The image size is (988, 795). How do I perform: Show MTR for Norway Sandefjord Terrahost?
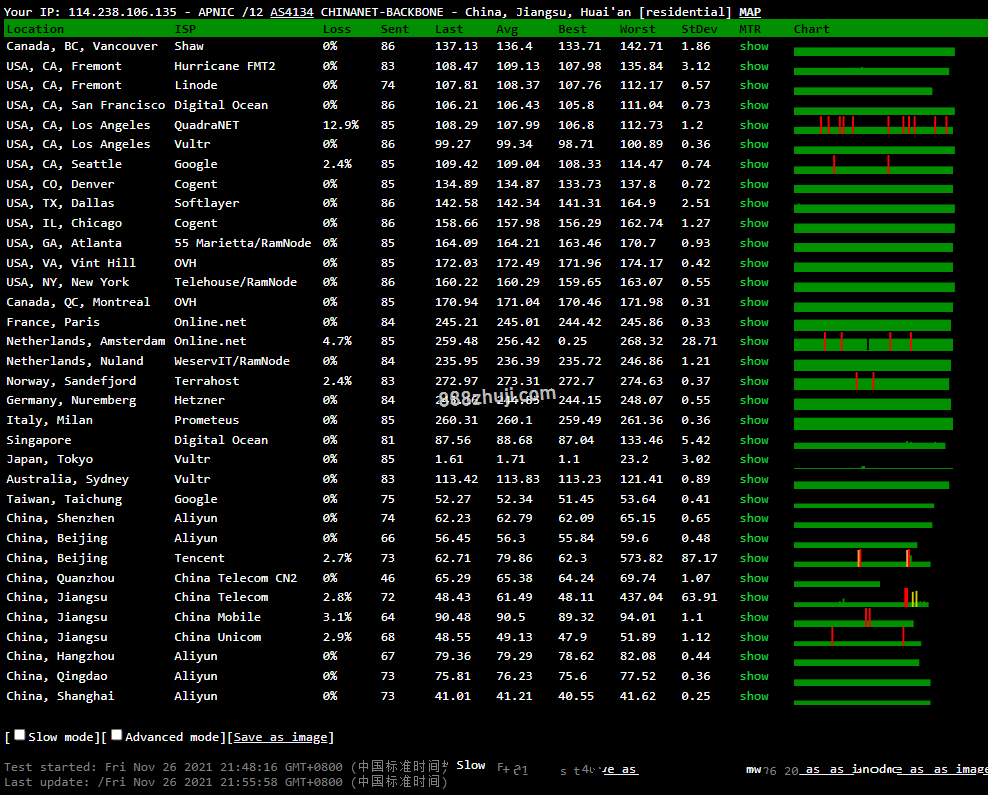pos(754,381)
